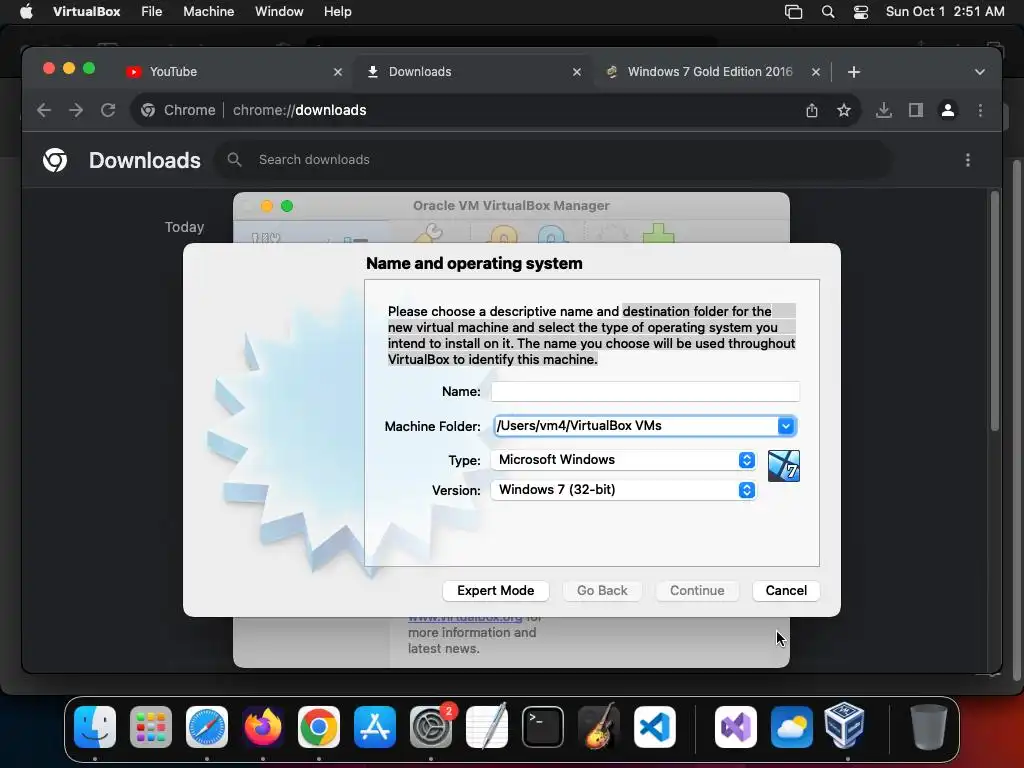Open System Settings from the Dock
The width and height of the screenshot is (1024, 768).
431,727
